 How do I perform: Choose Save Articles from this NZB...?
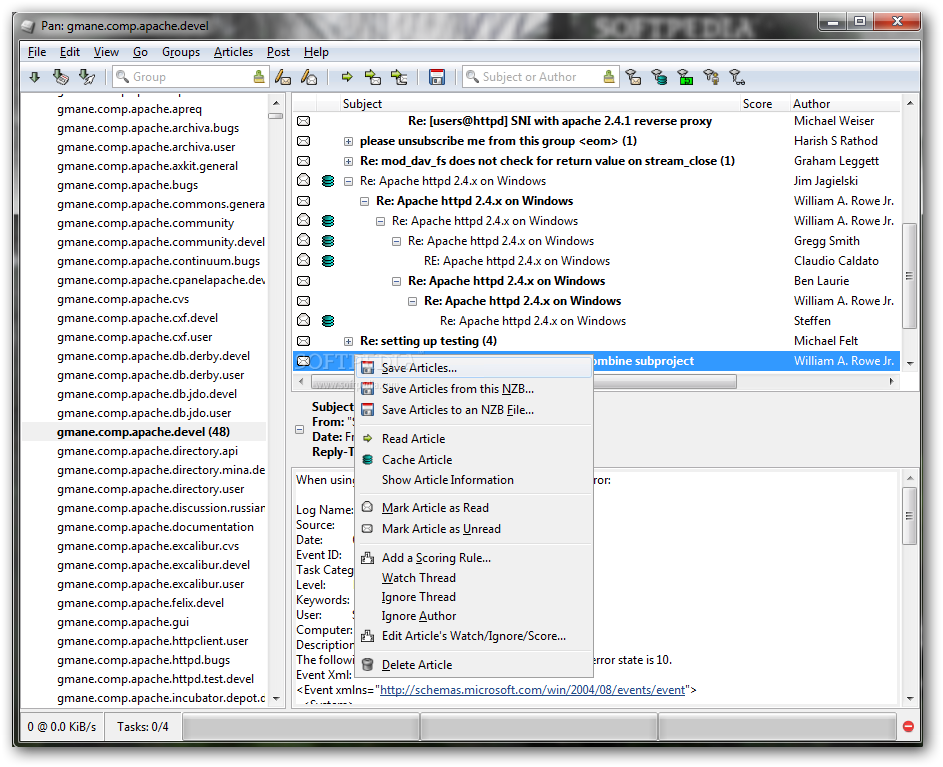point(474,389)
